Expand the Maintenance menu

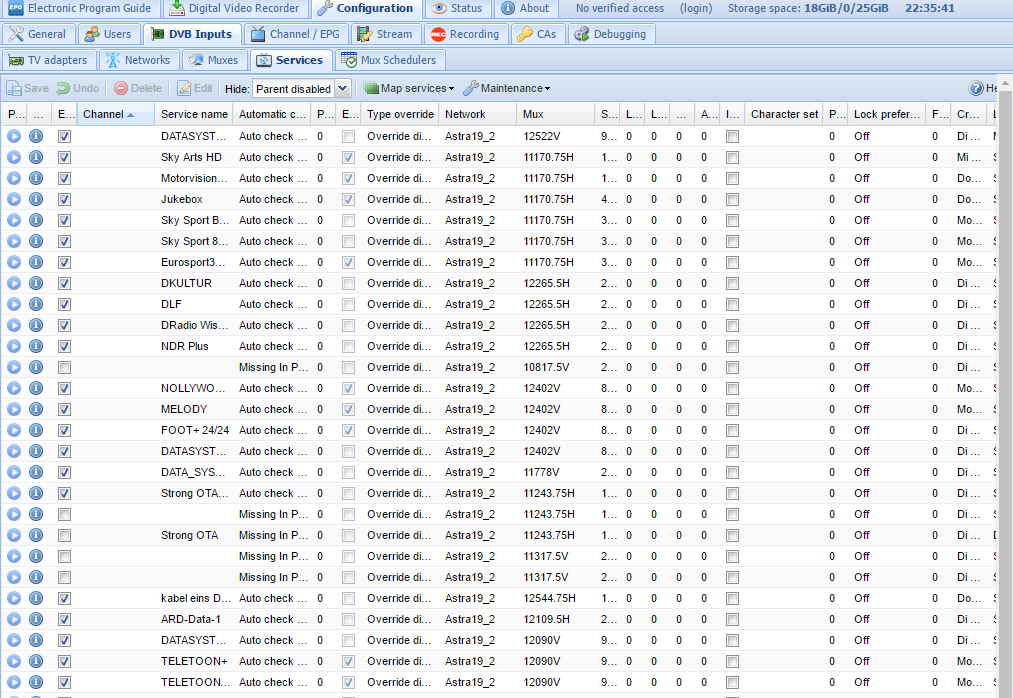point(507,88)
